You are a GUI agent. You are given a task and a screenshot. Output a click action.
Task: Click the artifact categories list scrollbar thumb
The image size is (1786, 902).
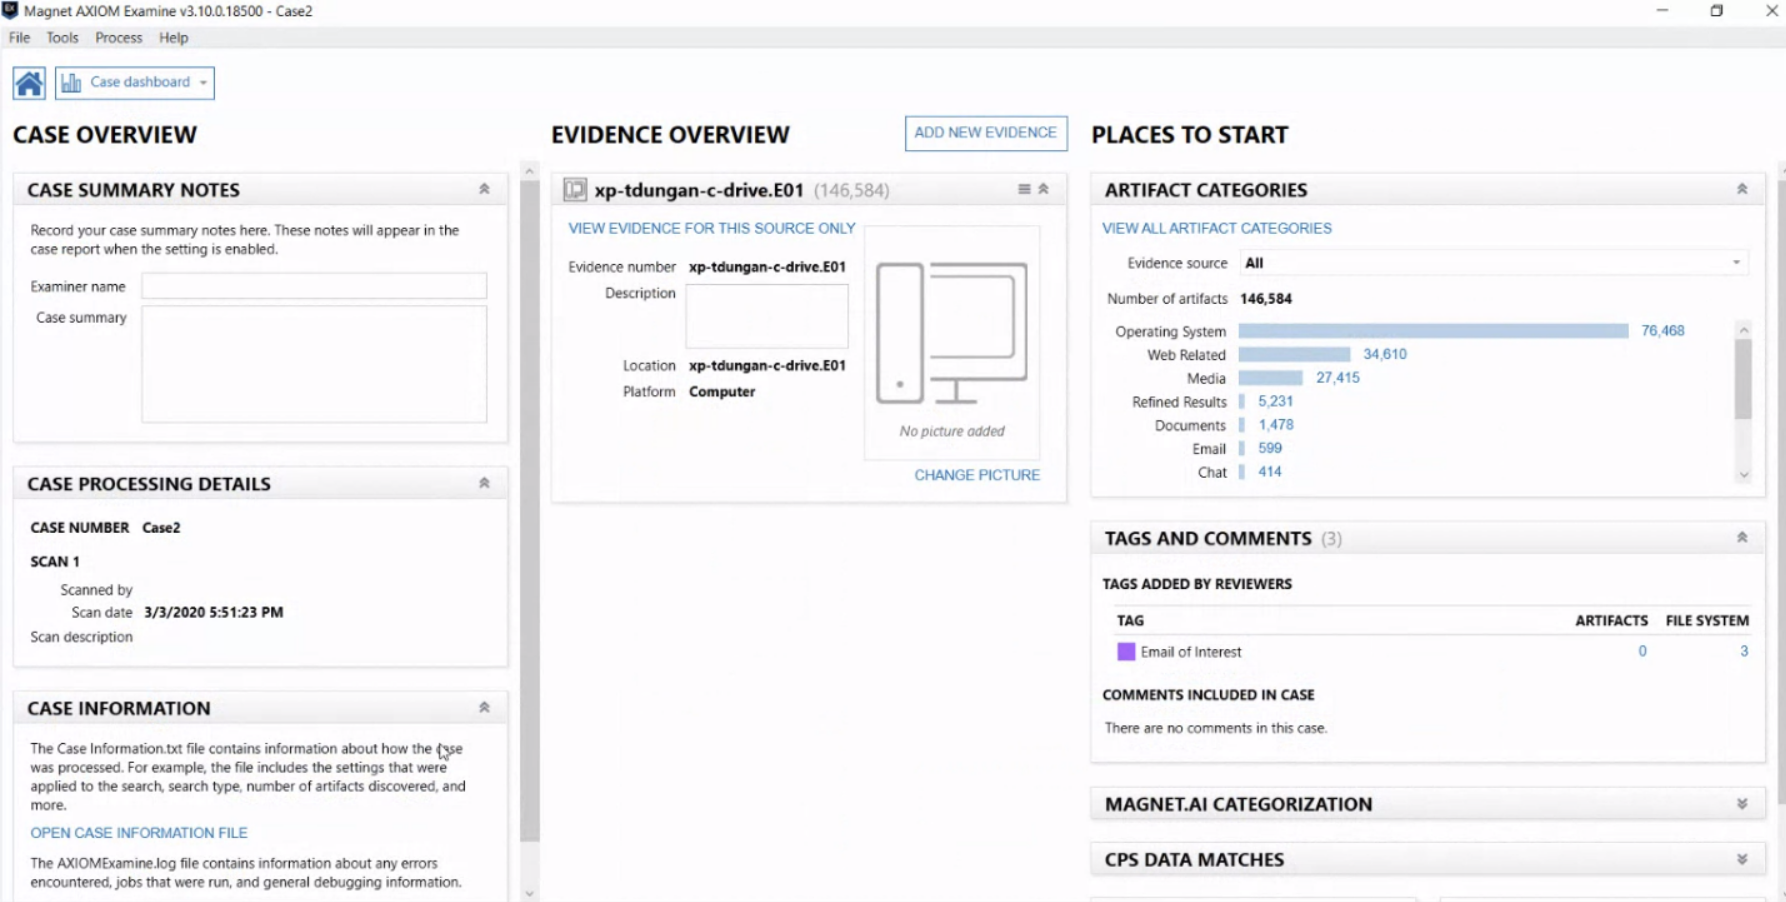pyautogui.click(x=1744, y=379)
